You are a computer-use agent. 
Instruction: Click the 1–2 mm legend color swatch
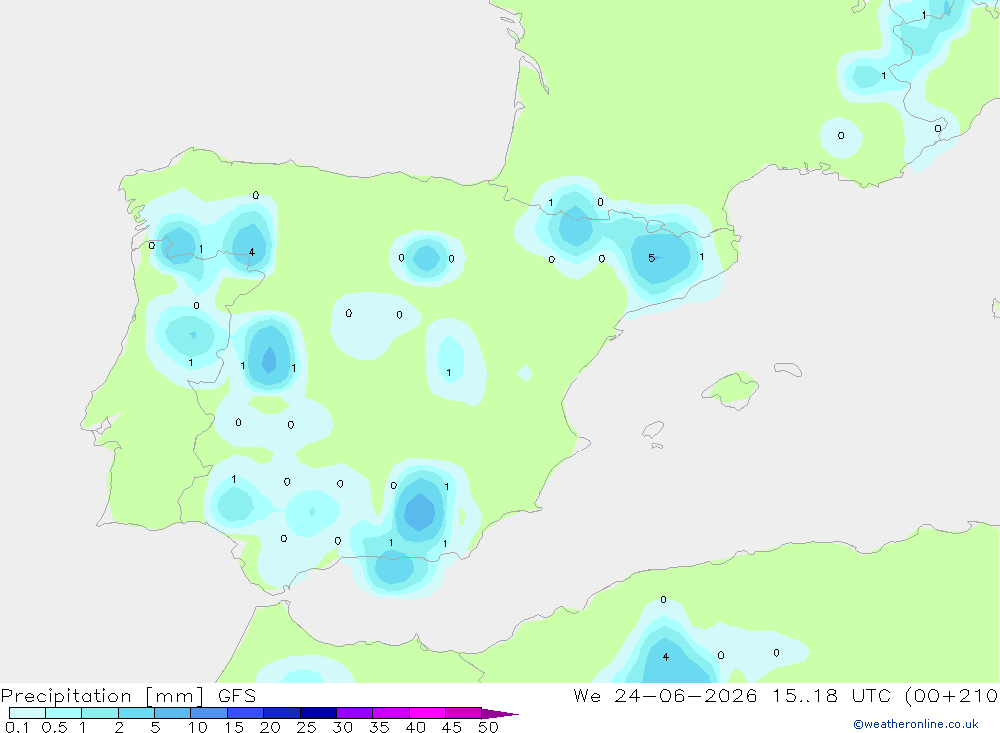click(99, 713)
